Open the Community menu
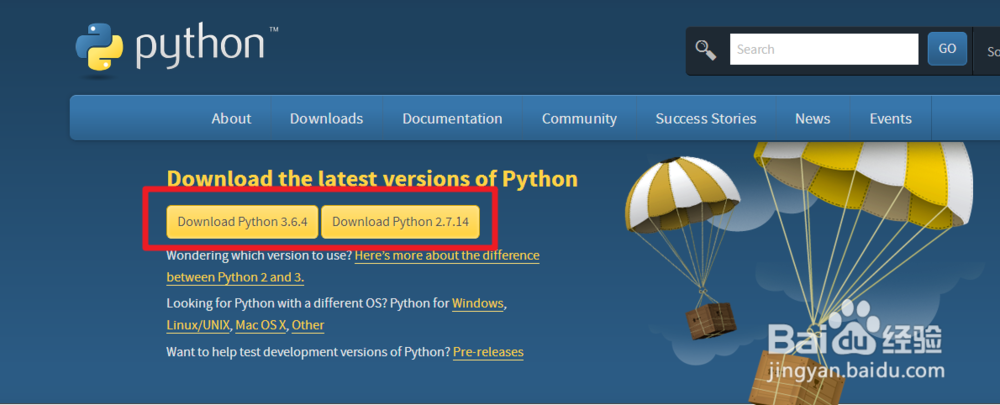Viewport: 1000px width, 405px height. [x=579, y=119]
